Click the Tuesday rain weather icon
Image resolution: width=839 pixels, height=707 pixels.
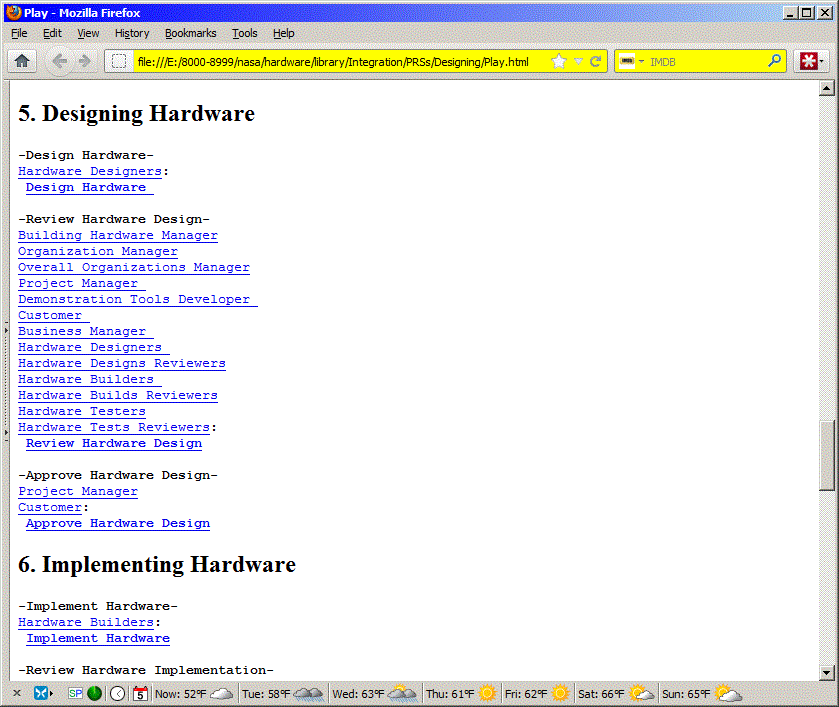click(309, 694)
